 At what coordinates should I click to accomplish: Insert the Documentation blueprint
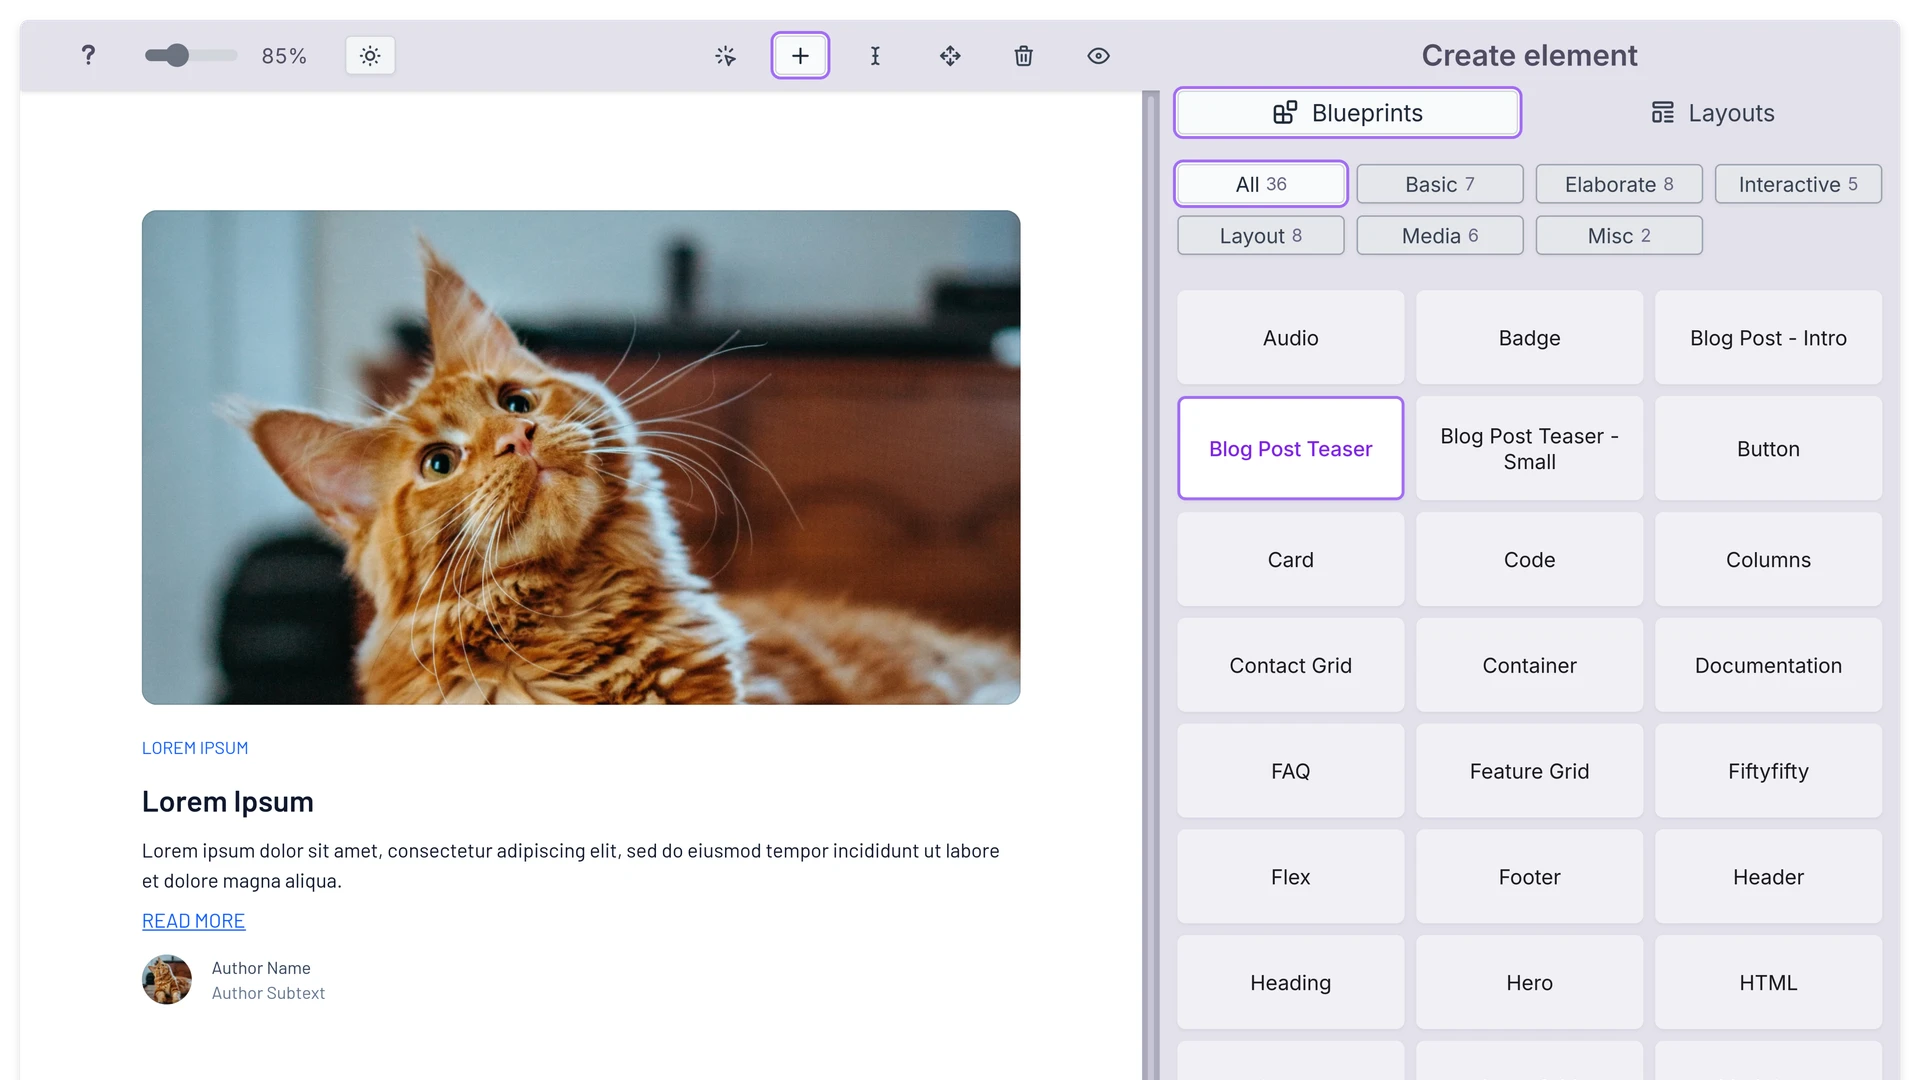point(1768,666)
